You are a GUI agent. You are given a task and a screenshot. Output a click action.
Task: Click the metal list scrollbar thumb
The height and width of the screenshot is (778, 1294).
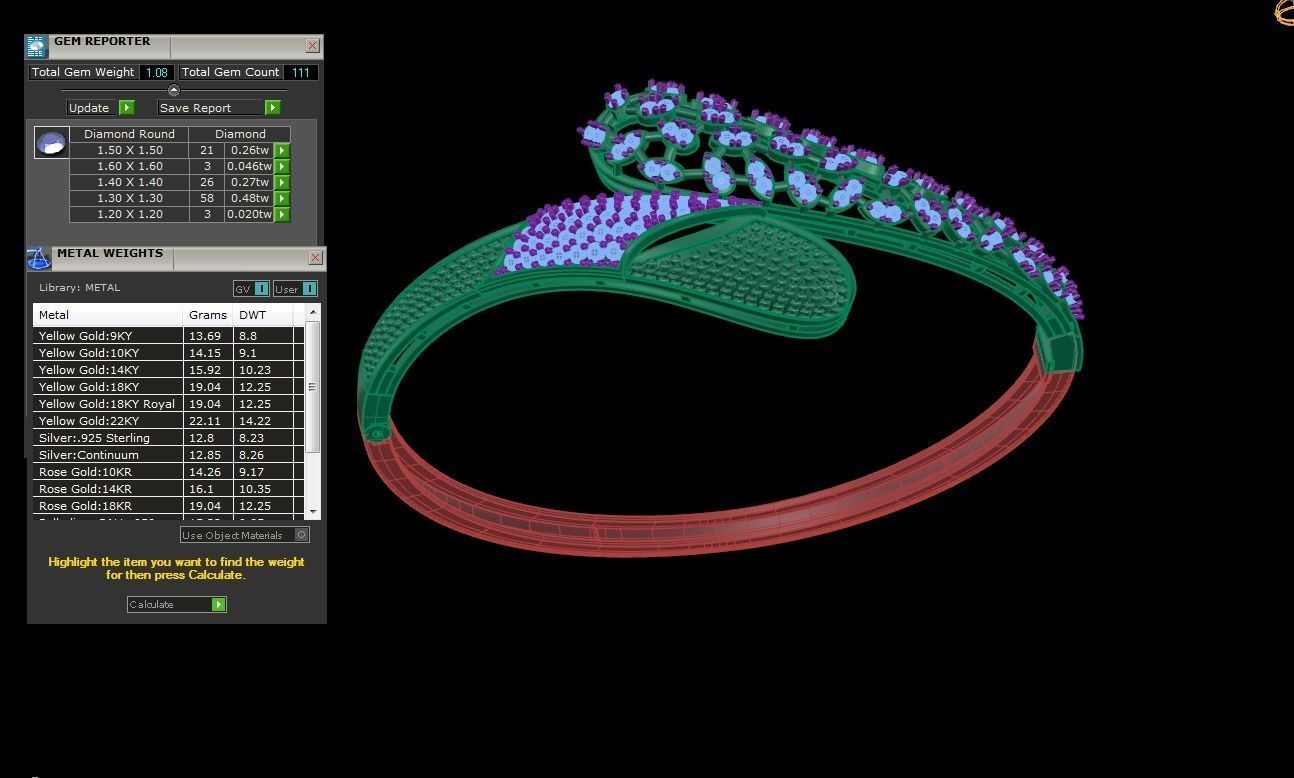tap(313, 387)
